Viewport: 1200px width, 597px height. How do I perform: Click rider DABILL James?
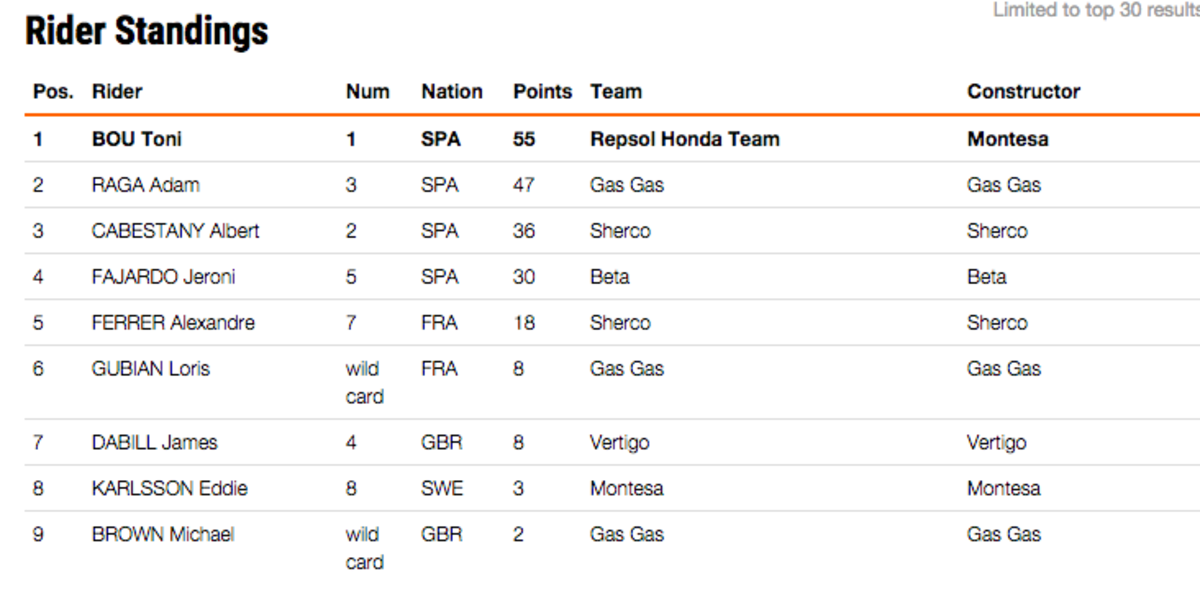click(x=155, y=443)
